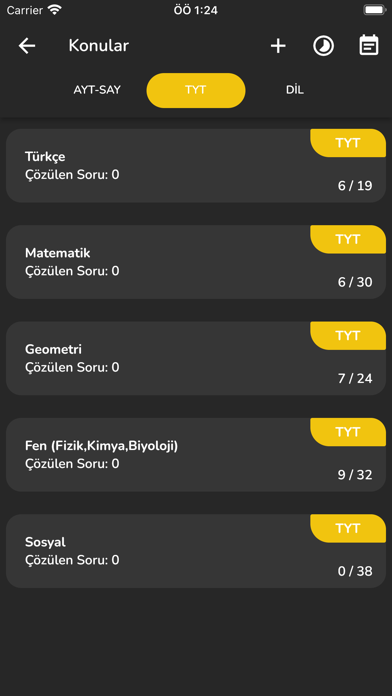
Task: Open the clock timer icon
Action: [324, 46]
